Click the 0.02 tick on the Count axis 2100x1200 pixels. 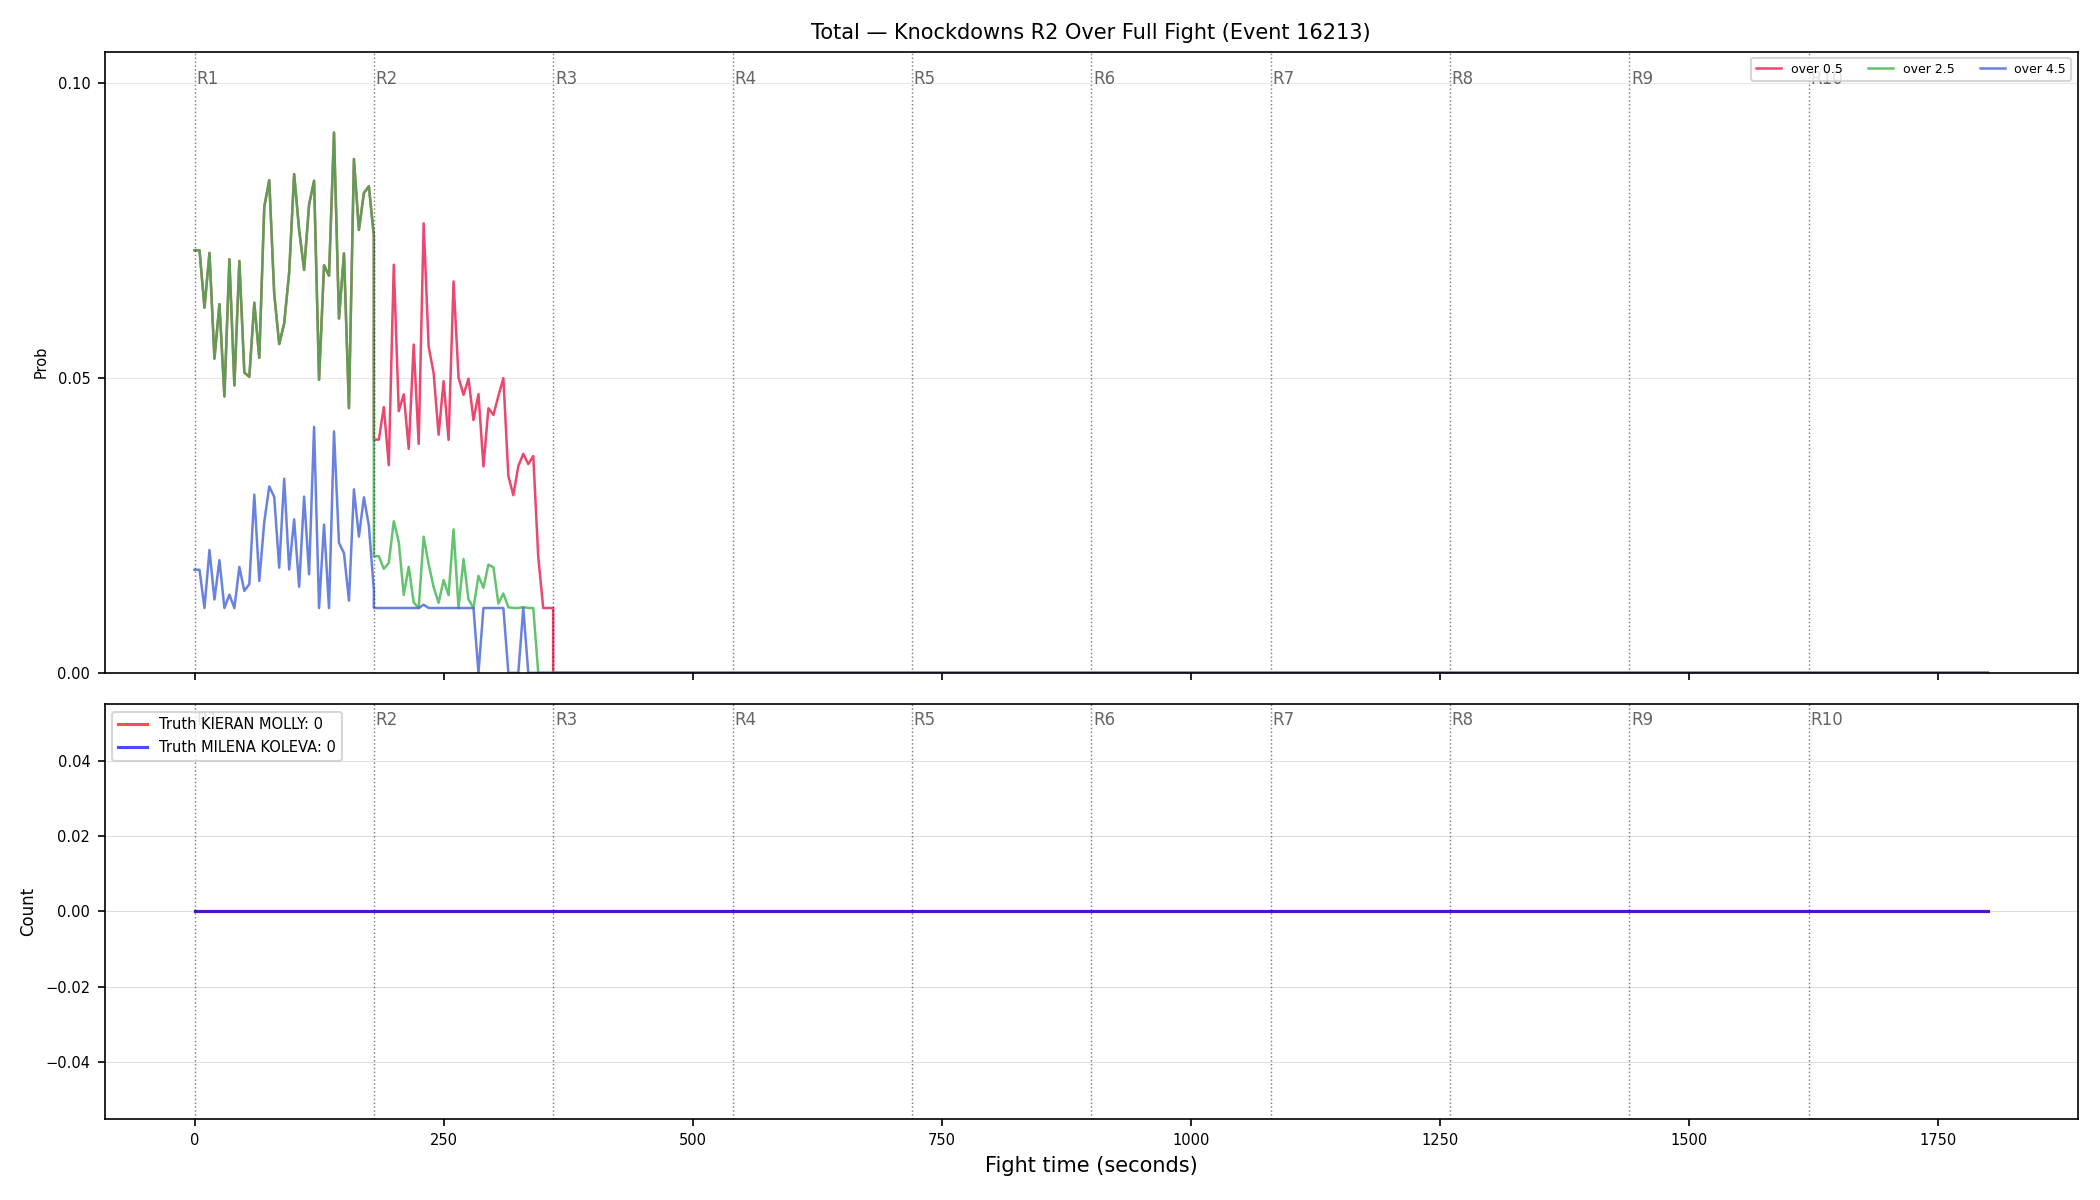(x=74, y=836)
